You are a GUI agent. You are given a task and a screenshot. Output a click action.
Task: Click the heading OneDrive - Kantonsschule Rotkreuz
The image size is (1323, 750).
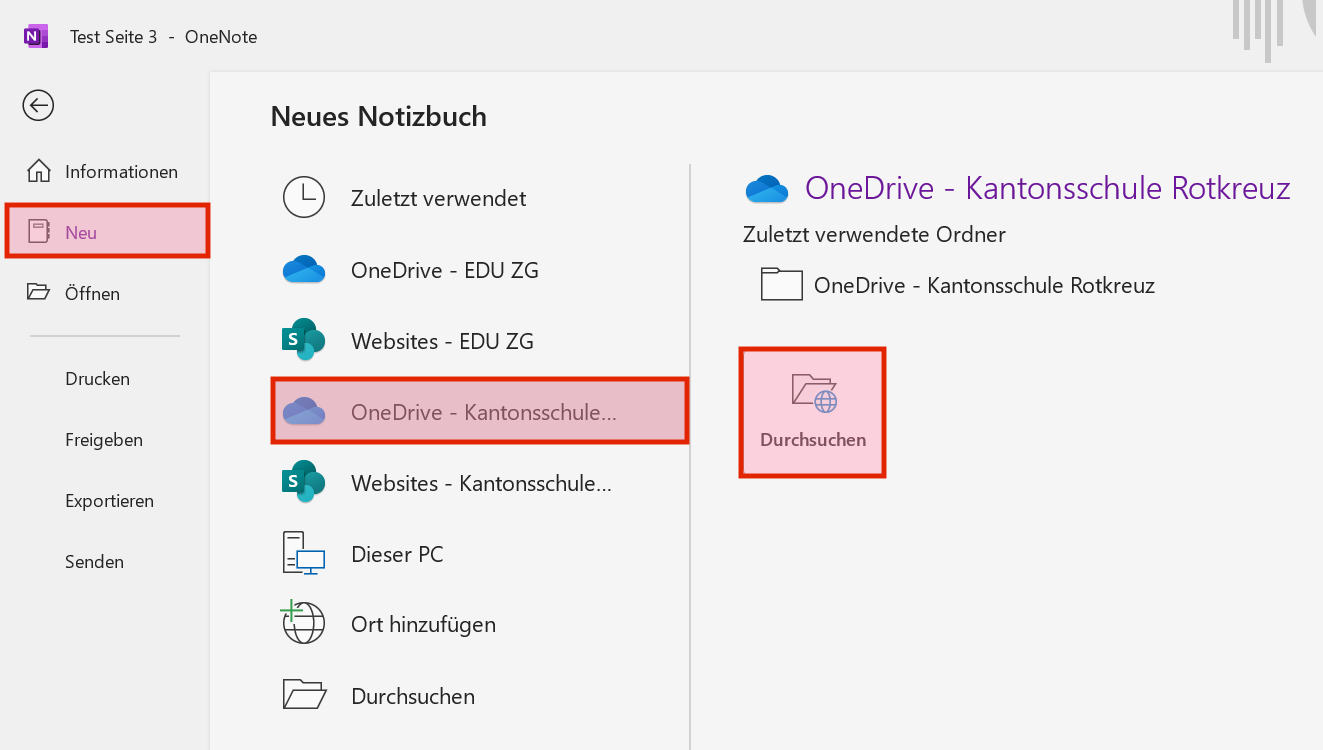point(1048,188)
